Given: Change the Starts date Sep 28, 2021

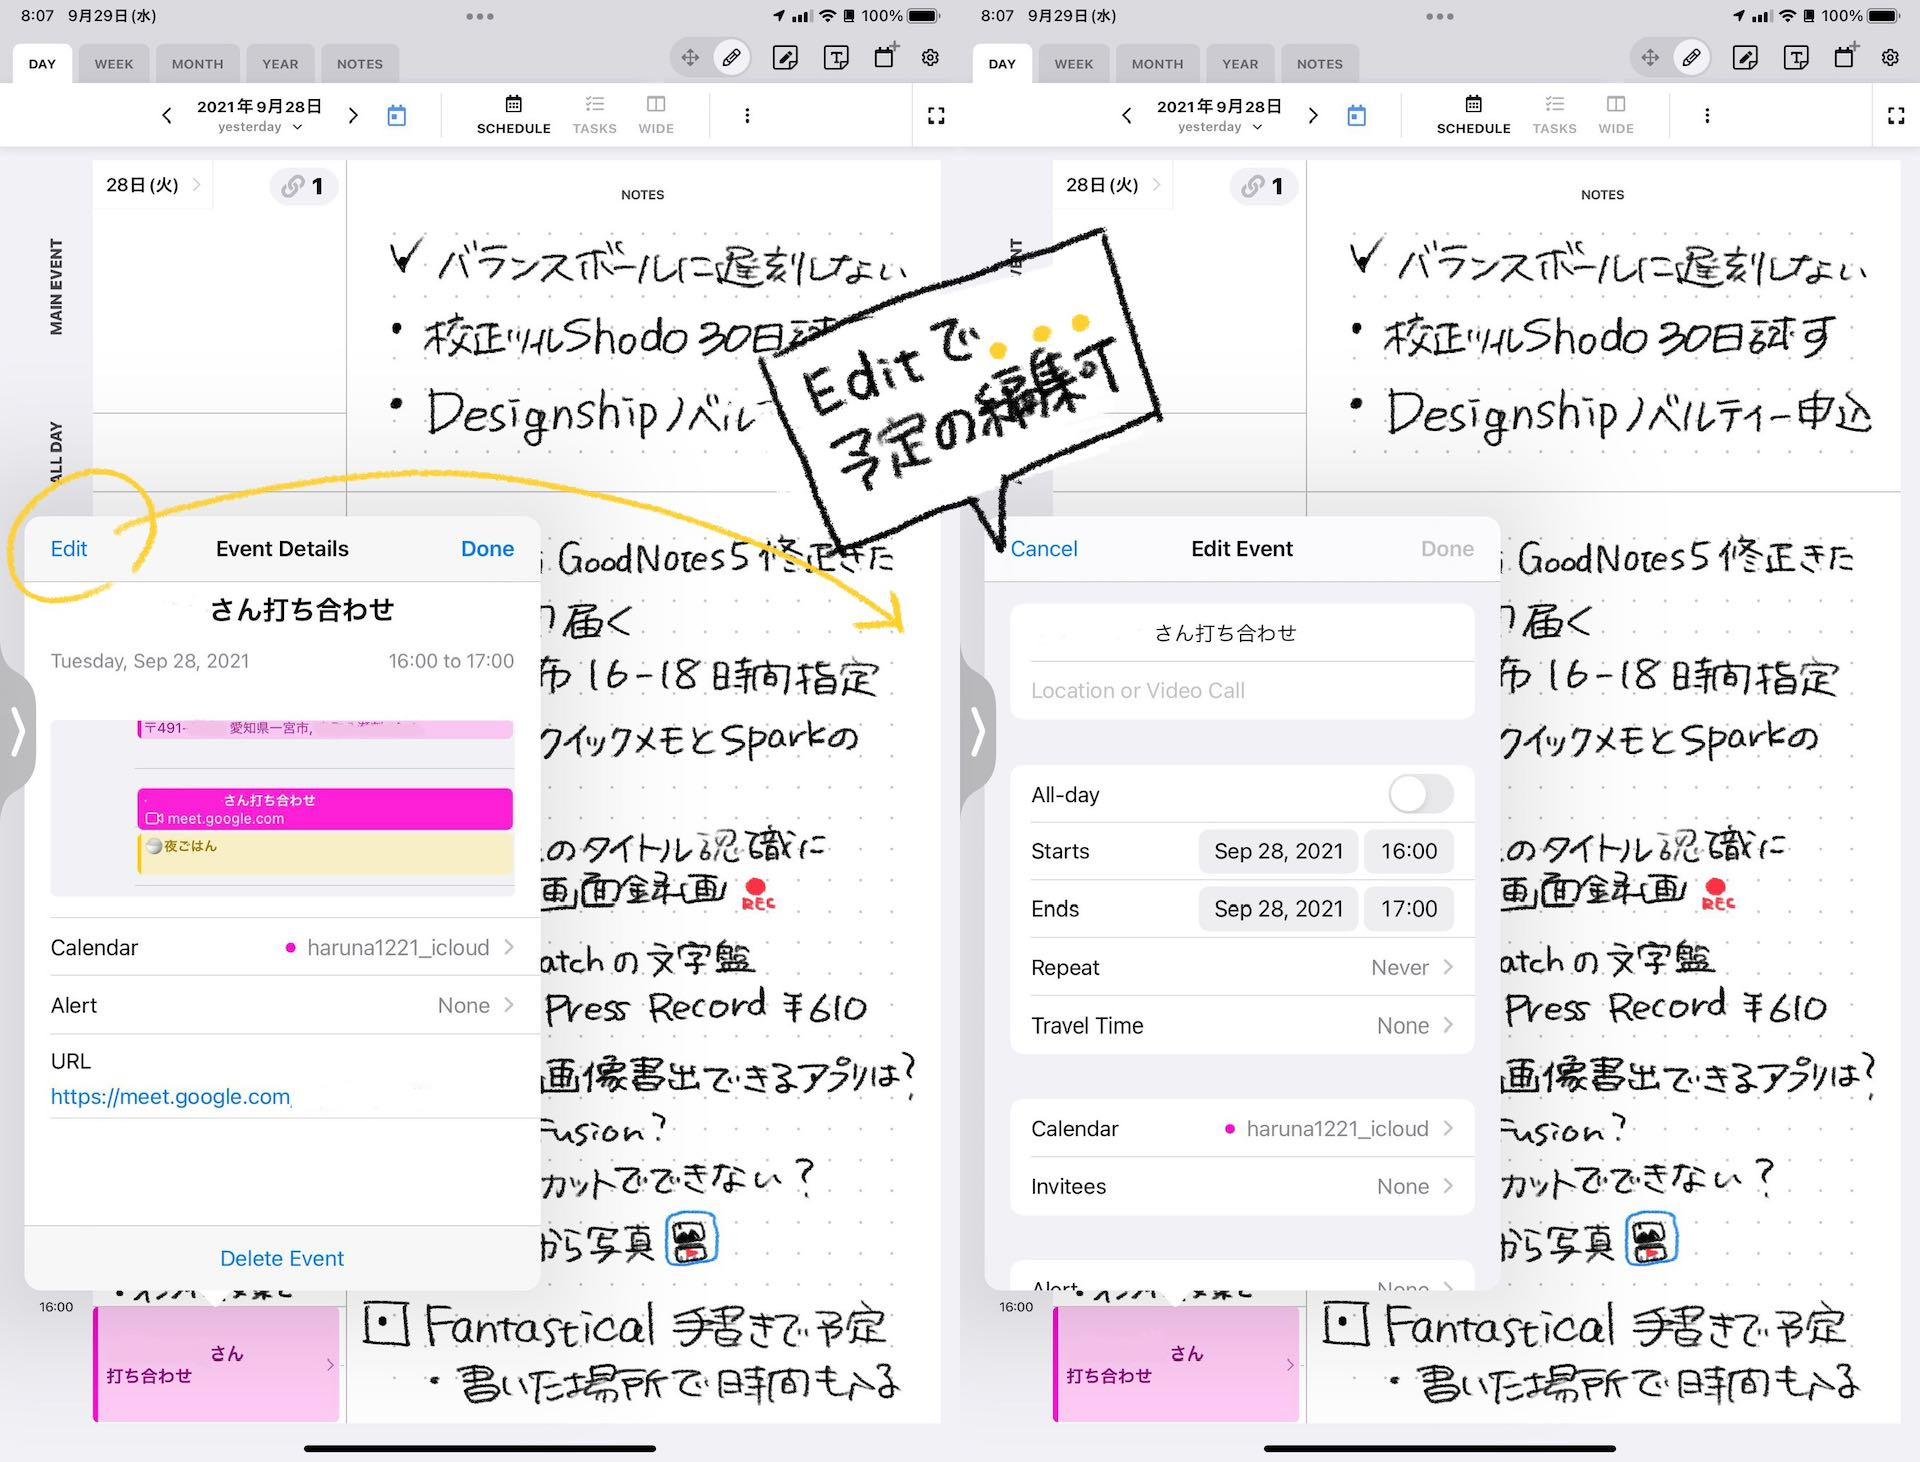Looking at the screenshot, I should pos(1278,851).
